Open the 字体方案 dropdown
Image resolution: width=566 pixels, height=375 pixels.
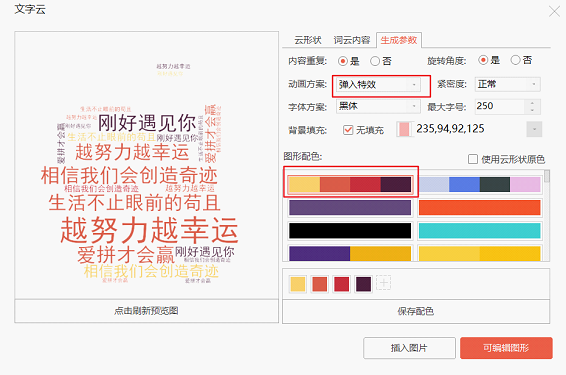(x=378, y=106)
